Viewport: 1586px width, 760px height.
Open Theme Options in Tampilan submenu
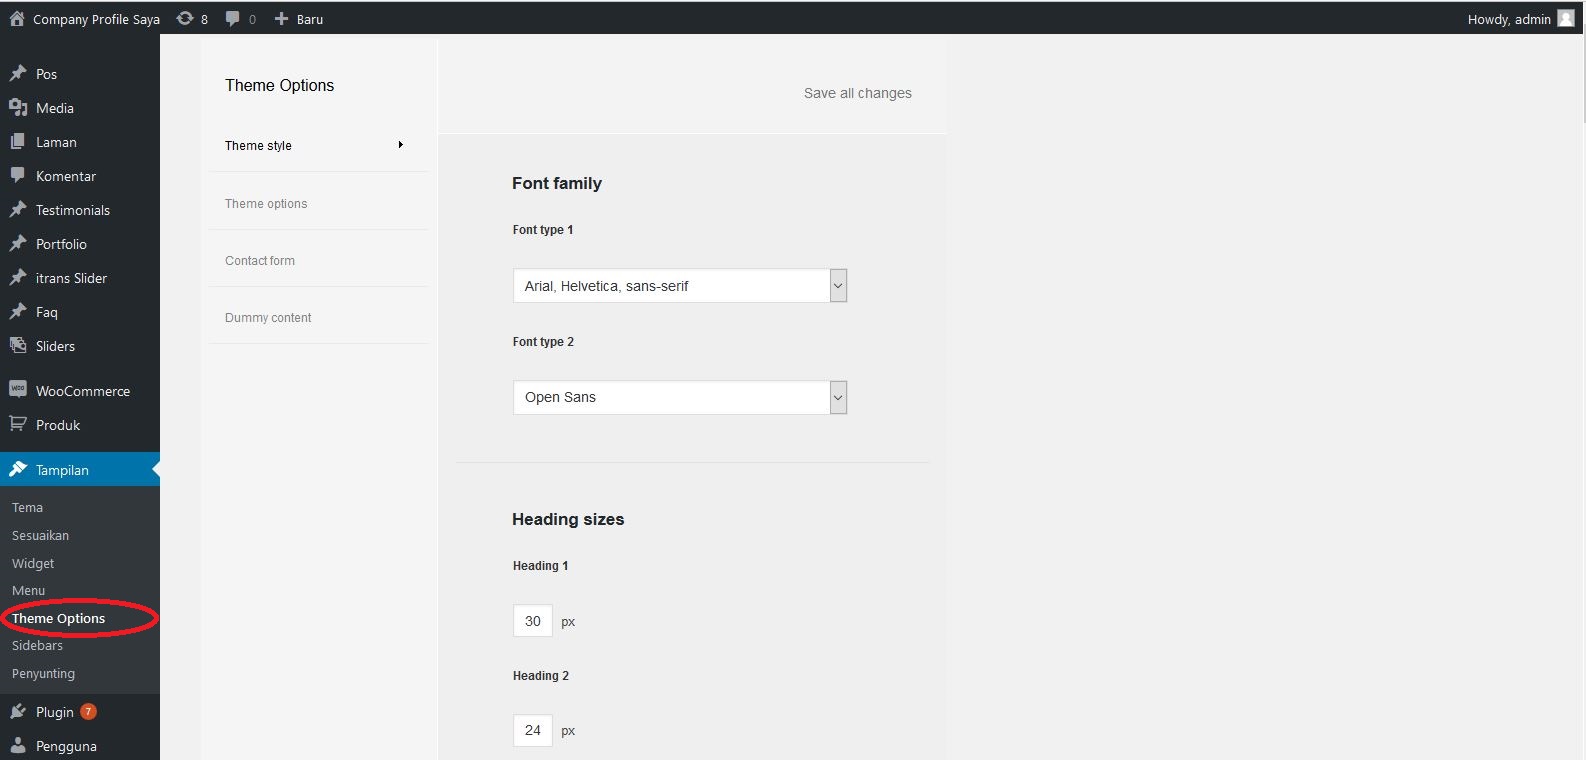pos(58,619)
